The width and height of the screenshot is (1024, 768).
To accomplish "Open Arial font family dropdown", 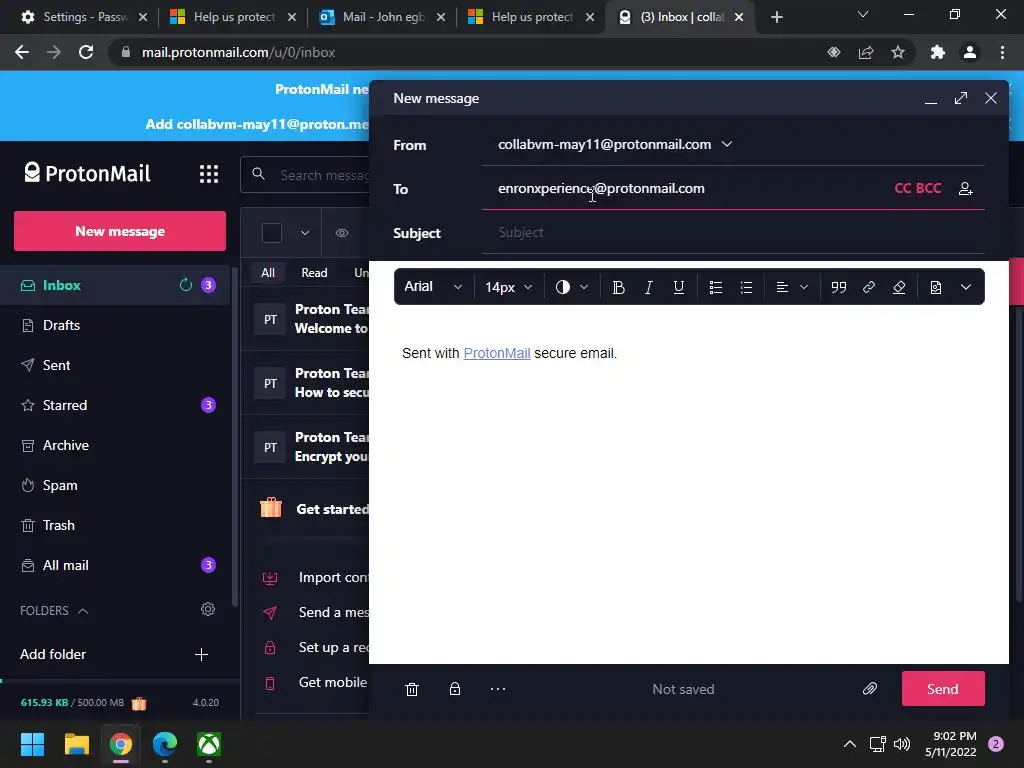I will click(x=434, y=287).
